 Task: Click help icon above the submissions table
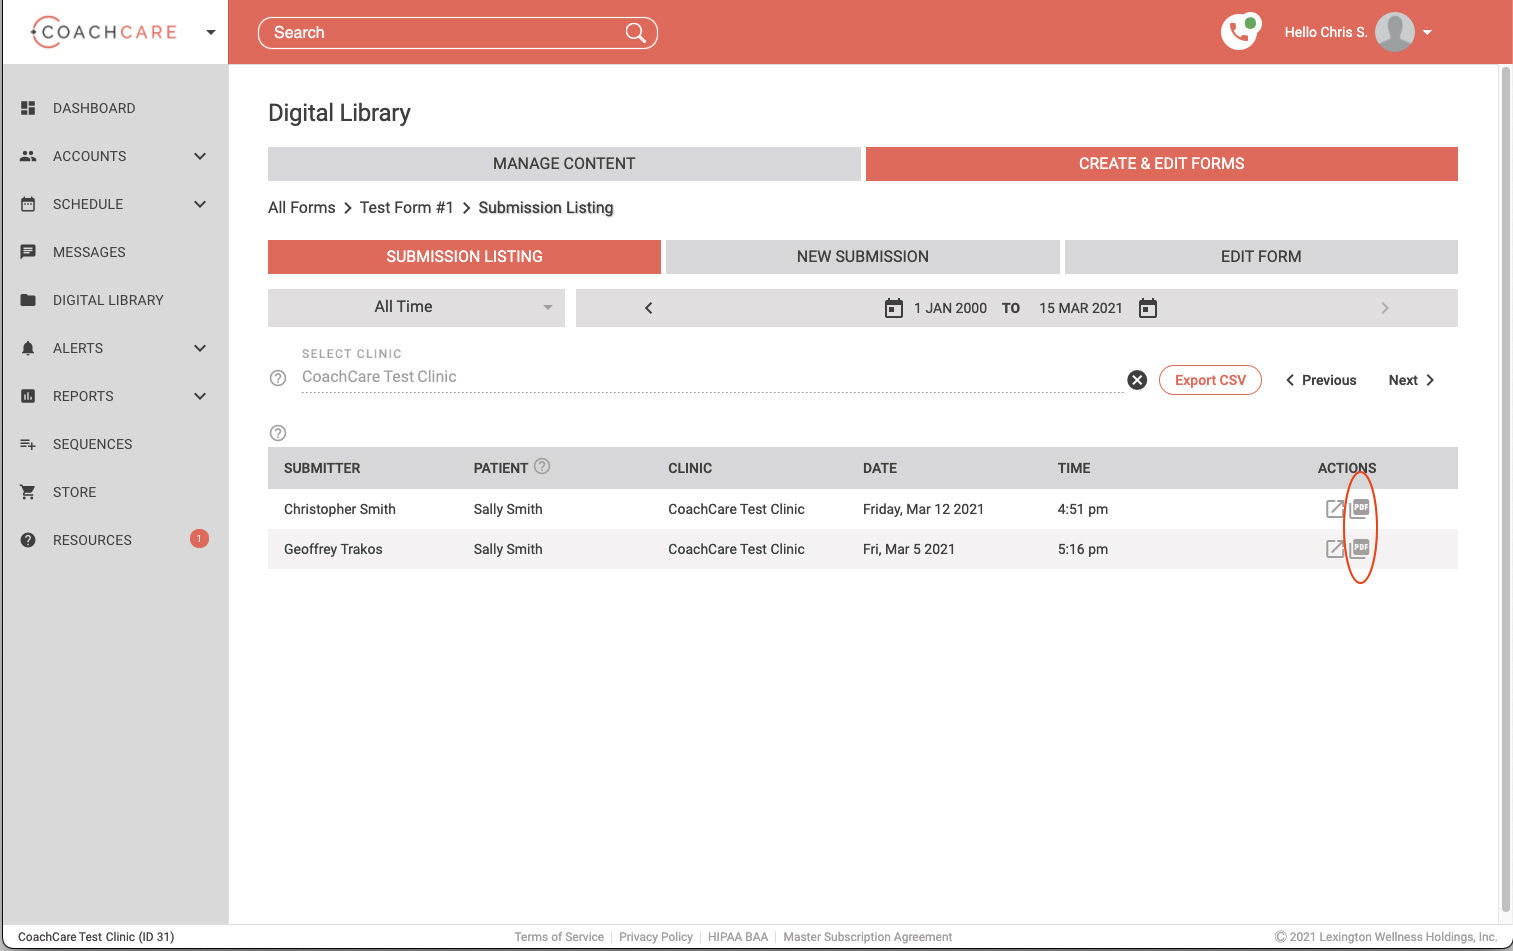pyautogui.click(x=278, y=433)
